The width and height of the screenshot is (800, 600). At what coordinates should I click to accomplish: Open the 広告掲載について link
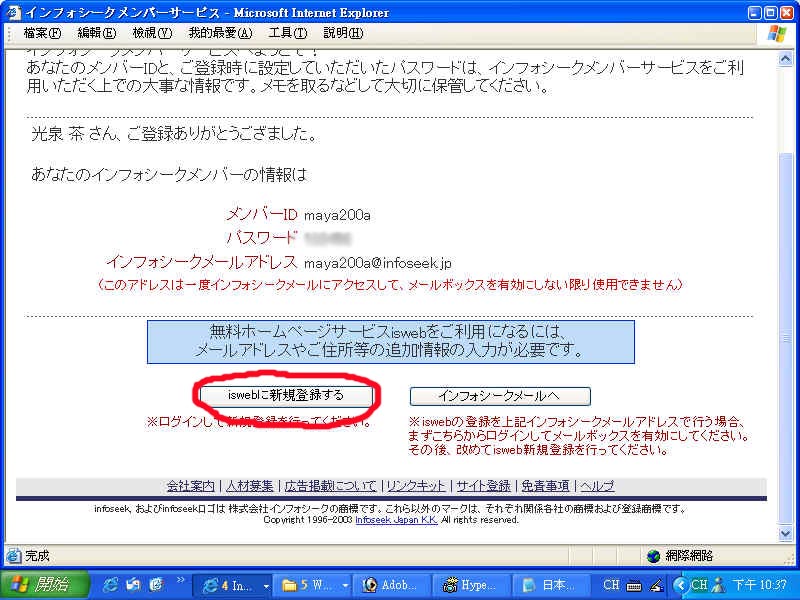pos(331,486)
